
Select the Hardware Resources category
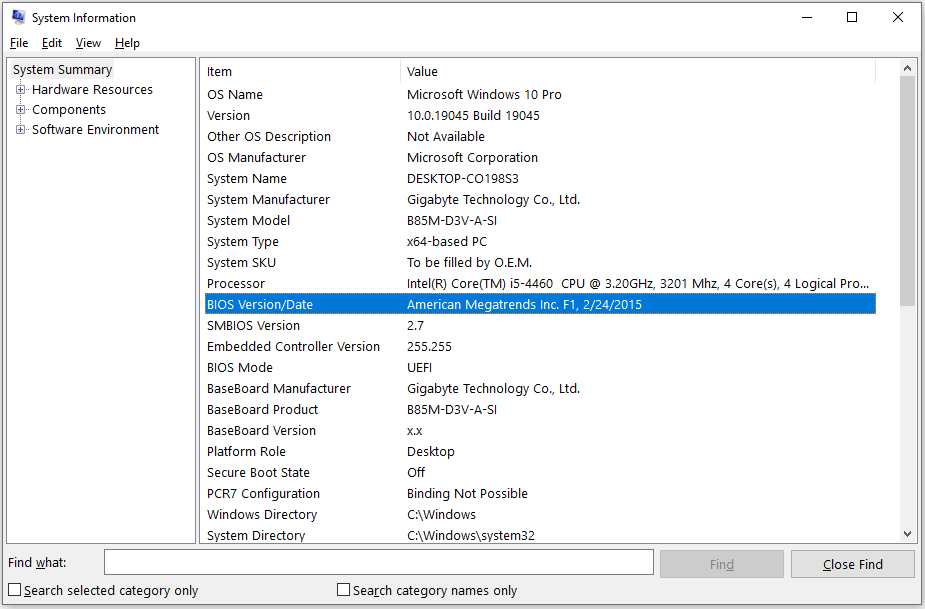tap(92, 90)
